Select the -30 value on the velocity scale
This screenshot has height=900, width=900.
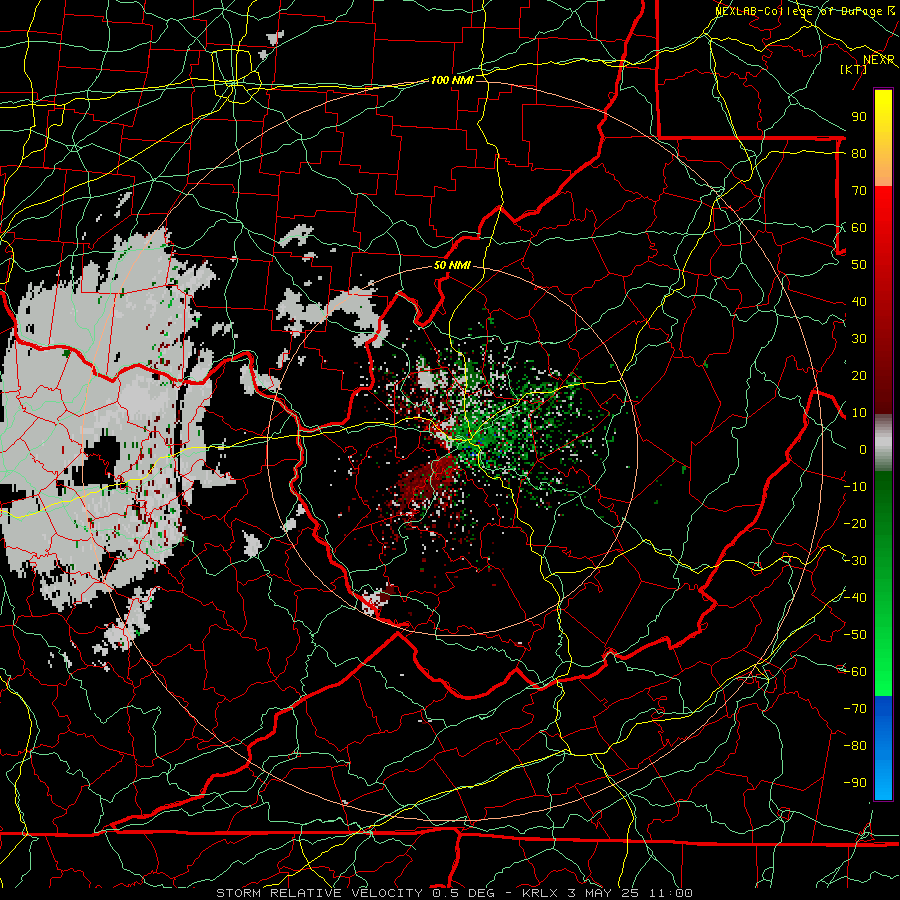point(856,561)
